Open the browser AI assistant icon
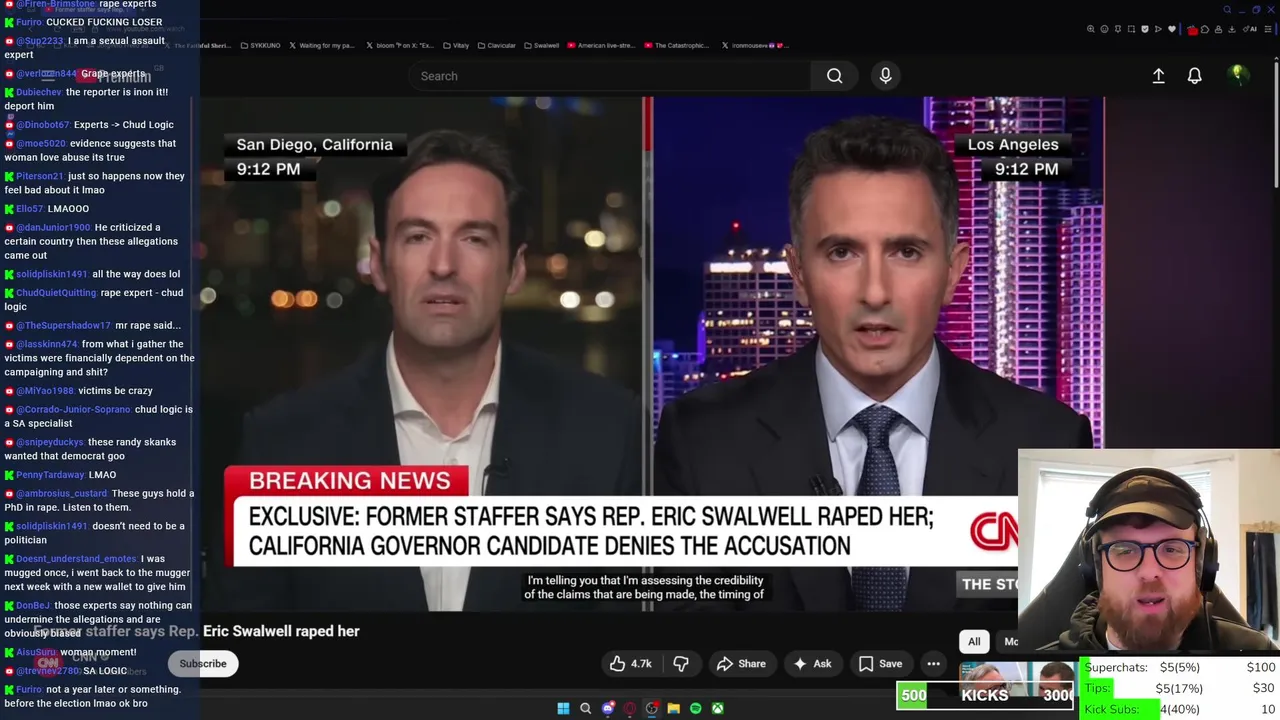The height and width of the screenshot is (720, 1280). point(1250,29)
